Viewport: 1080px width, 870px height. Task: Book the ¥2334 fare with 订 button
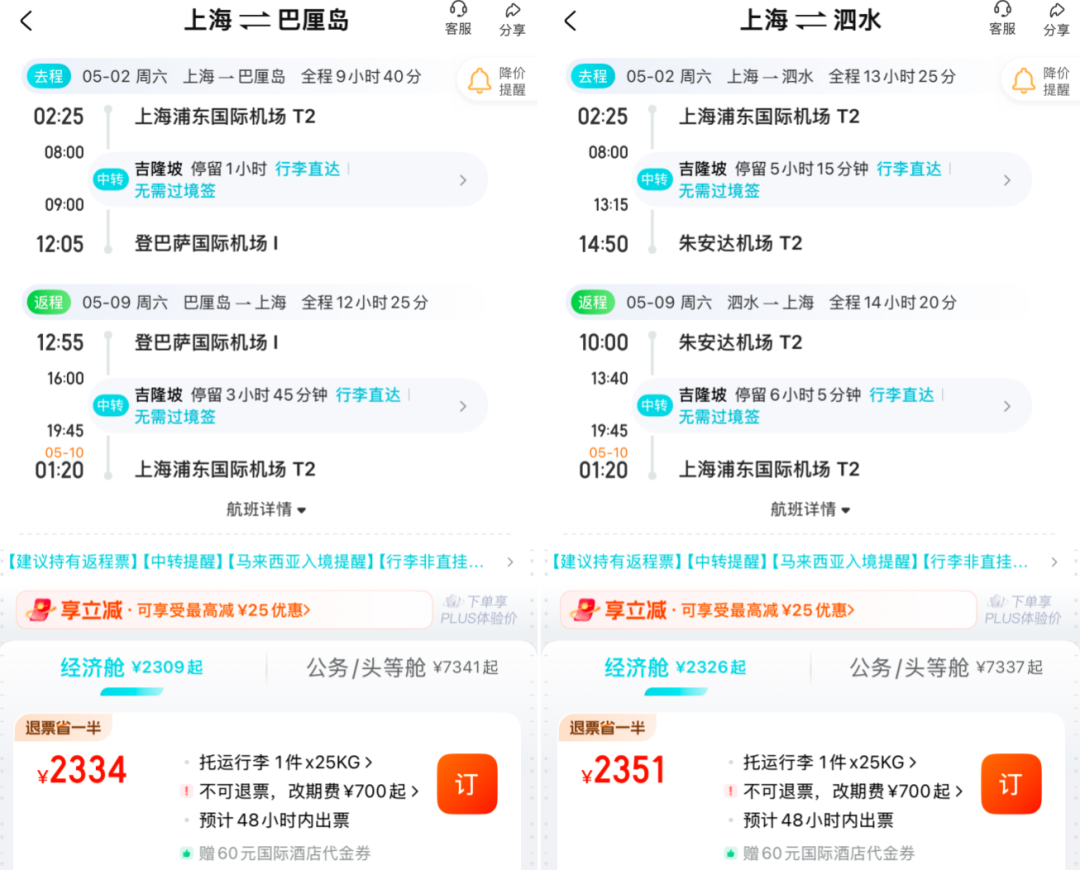pos(467,784)
